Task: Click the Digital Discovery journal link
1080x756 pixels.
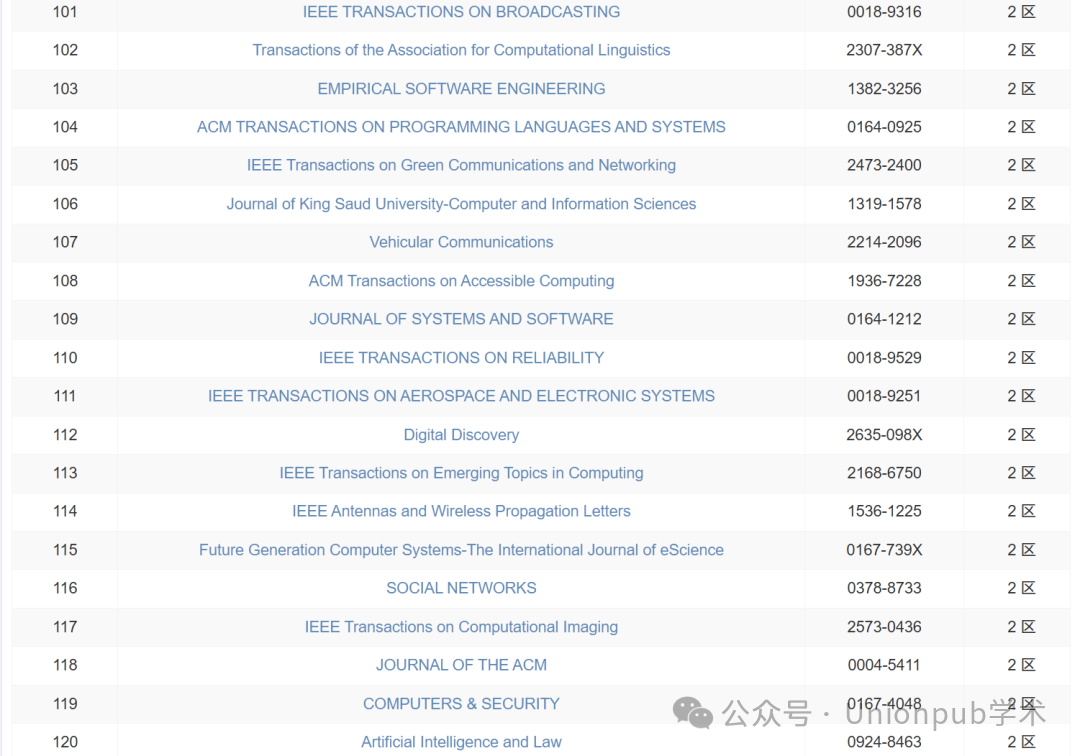Action: pyautogui.click(x=461, y=434)
